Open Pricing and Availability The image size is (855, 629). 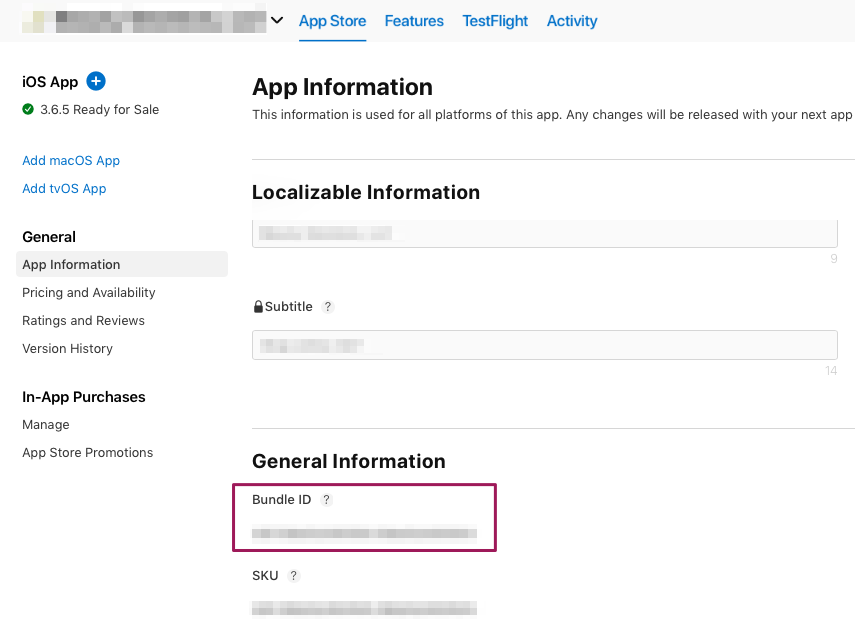tap(89, 292)
